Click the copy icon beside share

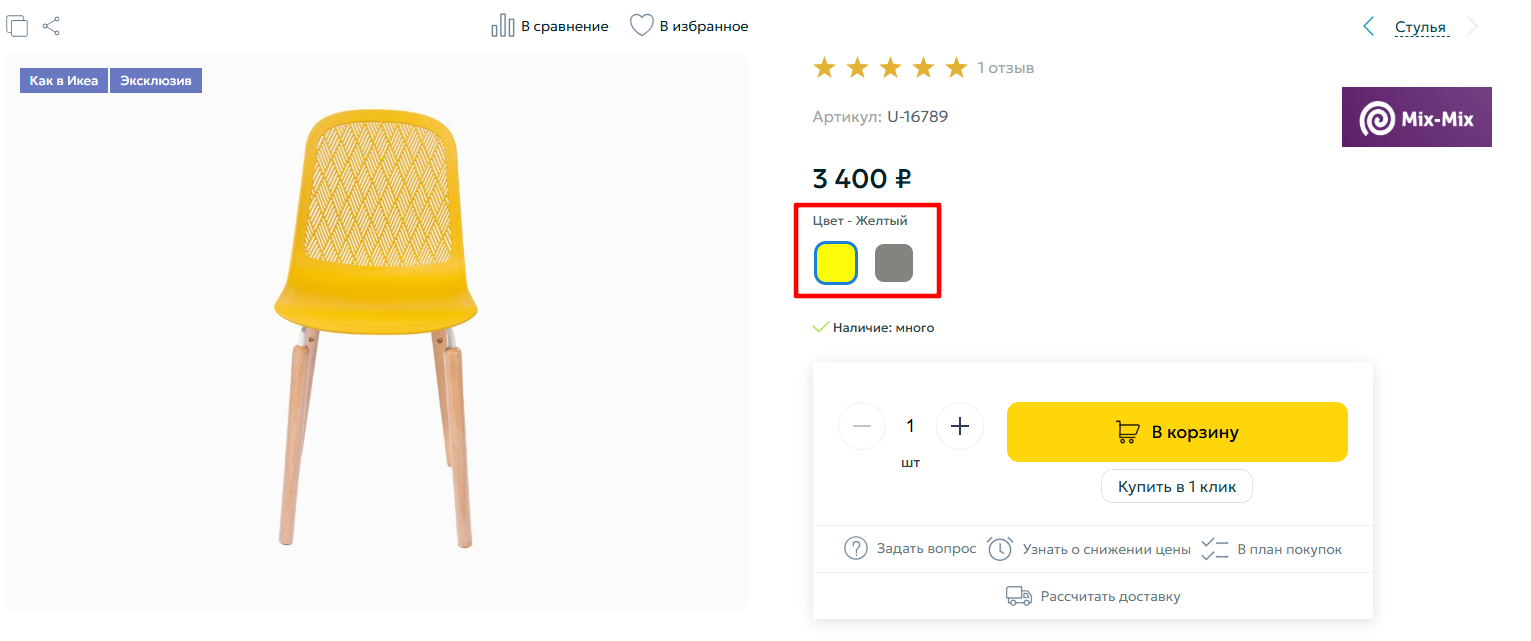coord(17,27)
